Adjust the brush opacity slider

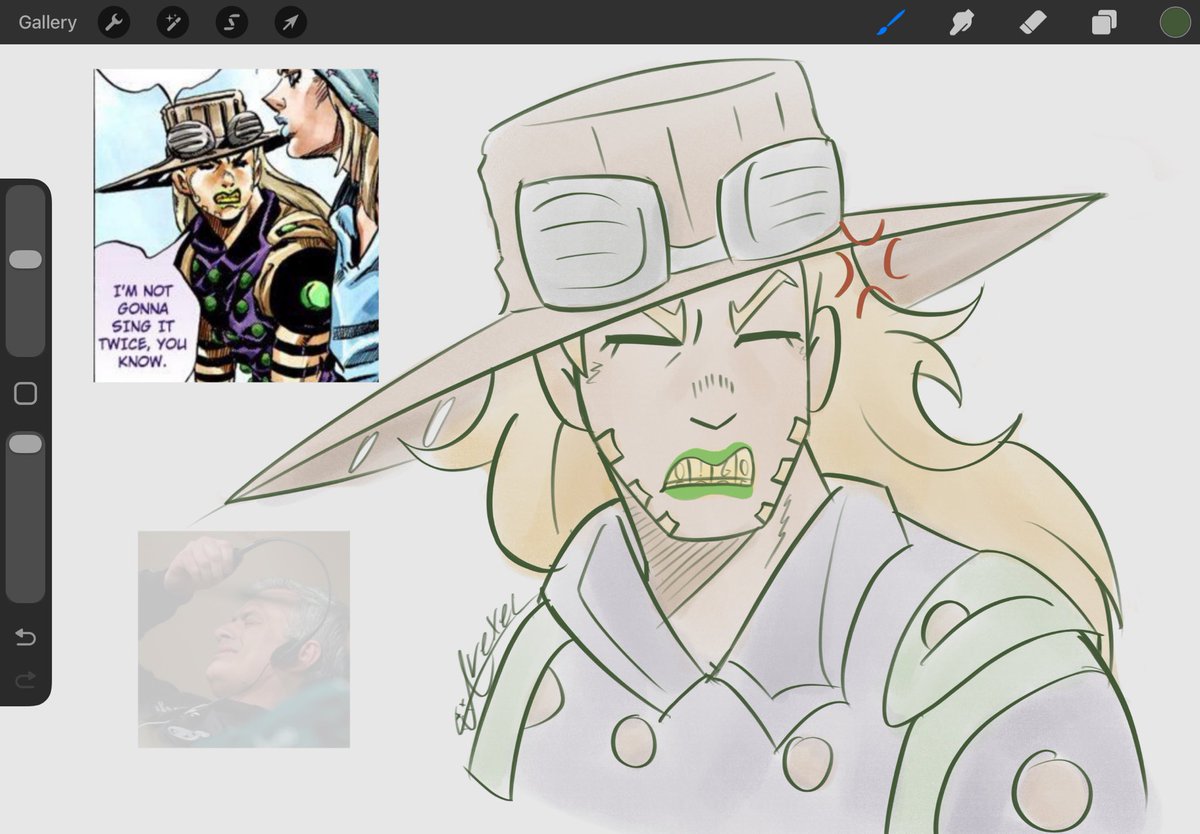pos(25,517)
